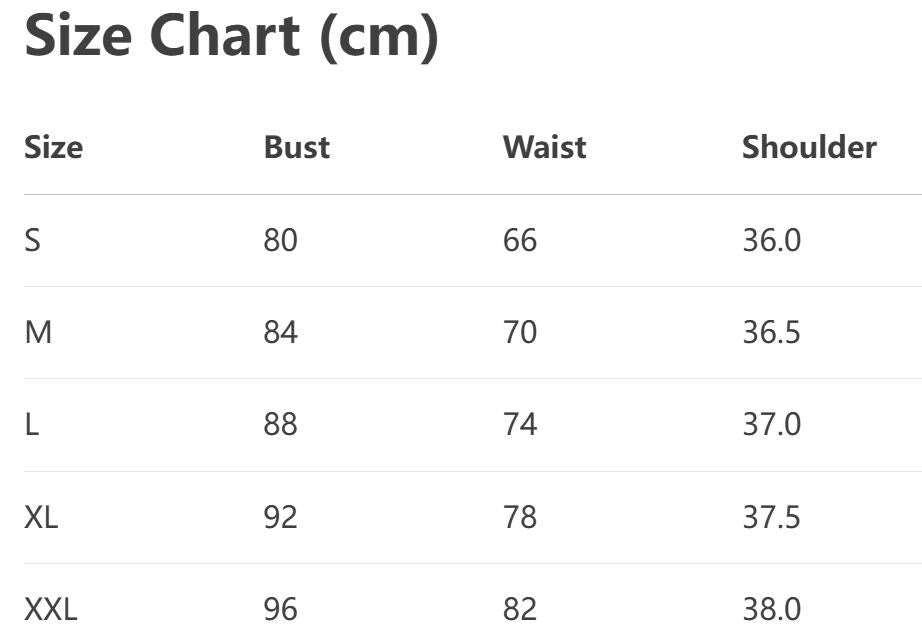922x634 pixels.
Task: Click waist value 74 for size L
Action: 519,425
